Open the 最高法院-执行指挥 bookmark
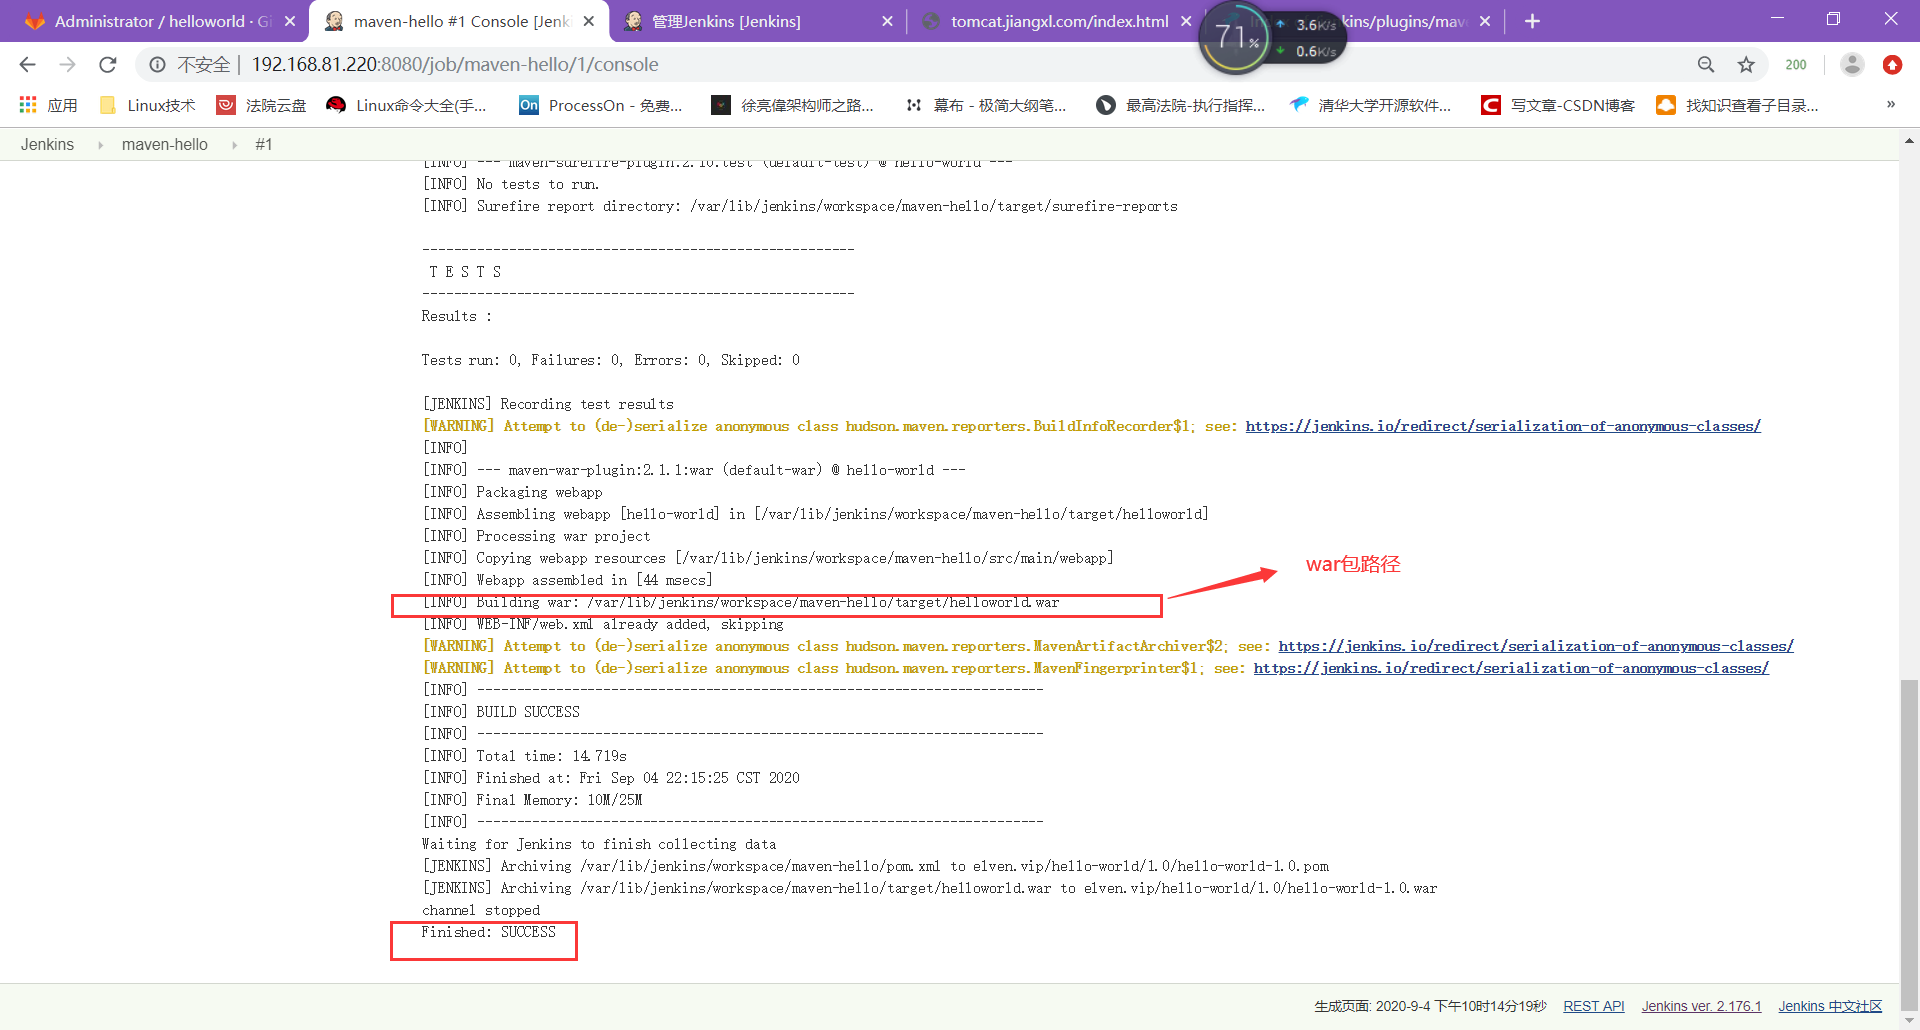Image resolution: width=1920 pixels, height=1030 pixels. tap(1181, 105)
